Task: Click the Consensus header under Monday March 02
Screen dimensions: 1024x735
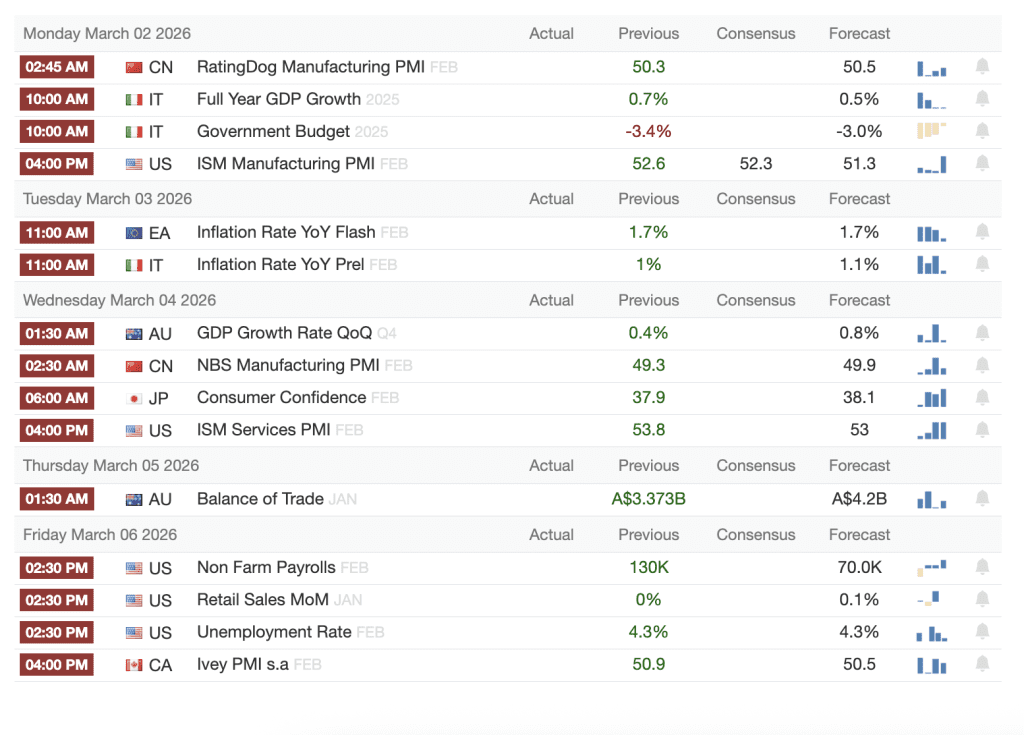Action: 755,34
